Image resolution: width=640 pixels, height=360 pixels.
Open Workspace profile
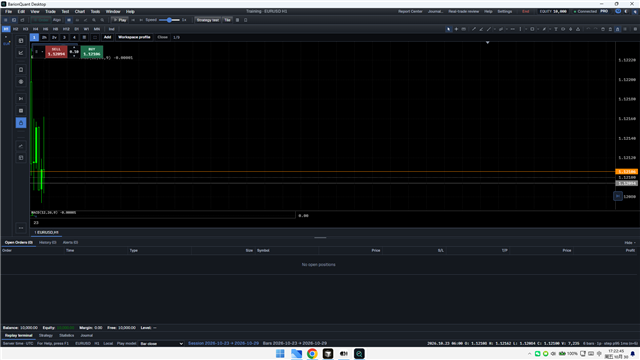(x=134, y=37)
